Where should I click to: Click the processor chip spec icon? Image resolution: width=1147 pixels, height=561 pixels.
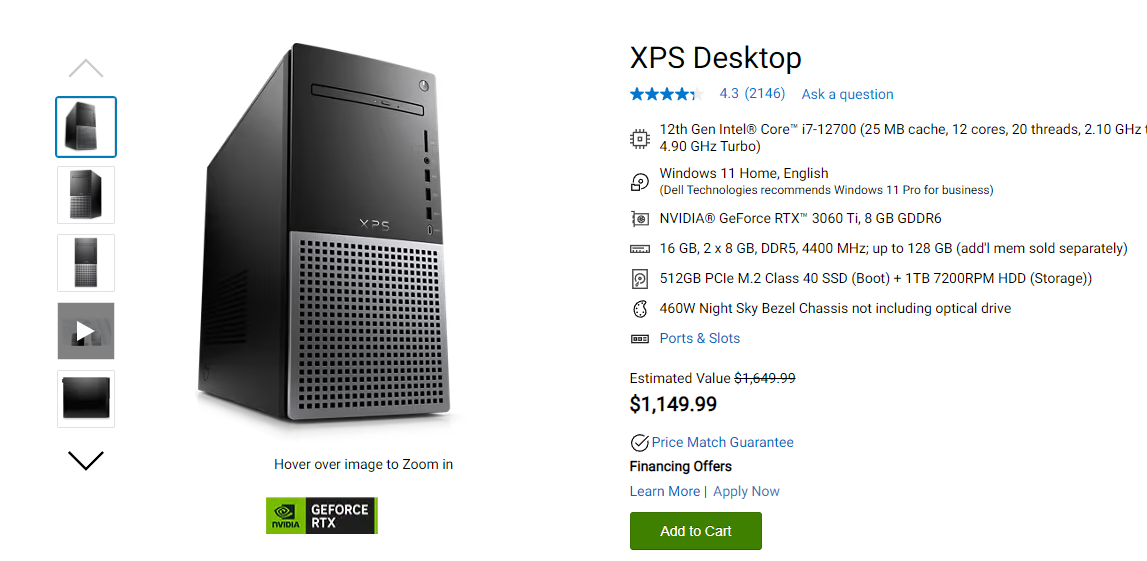(640, 138)
